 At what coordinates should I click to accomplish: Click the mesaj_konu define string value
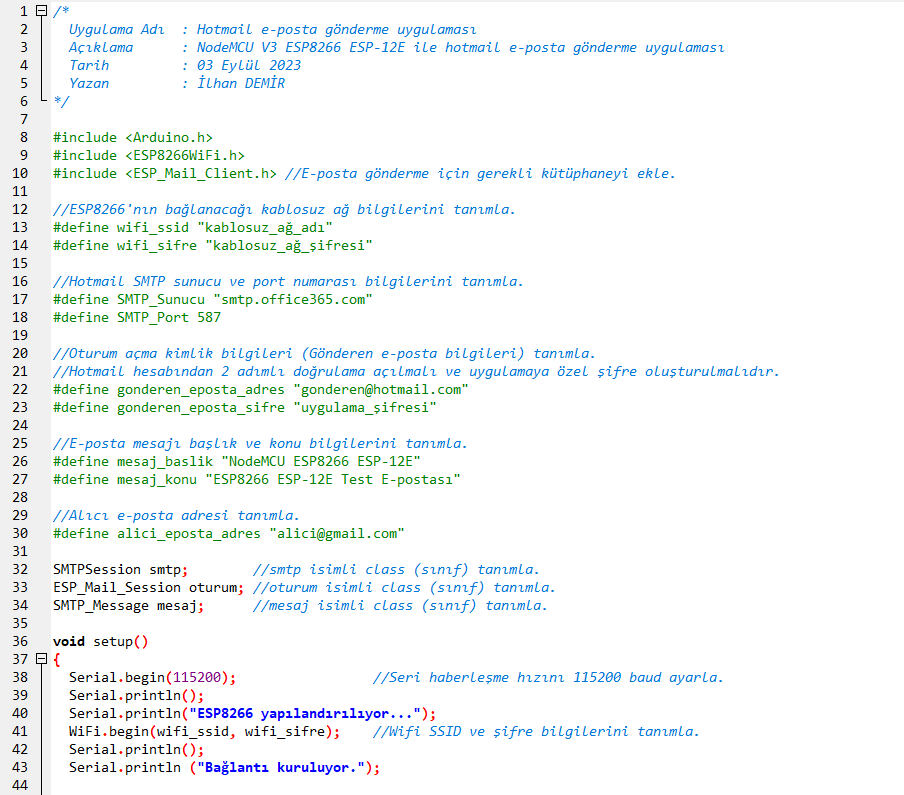click(332, 479)
